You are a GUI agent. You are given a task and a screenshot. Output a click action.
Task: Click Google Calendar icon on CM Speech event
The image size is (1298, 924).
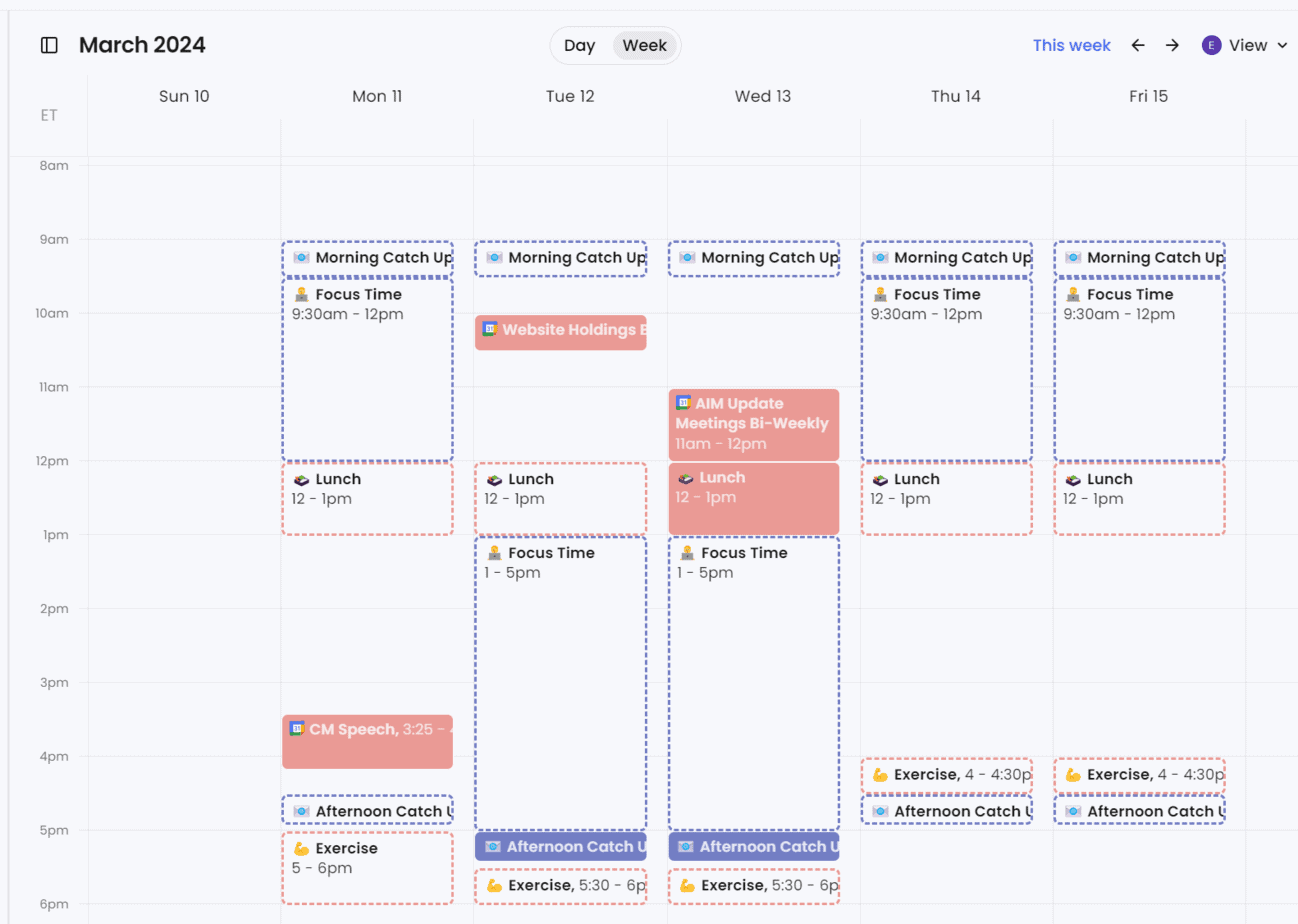coord(297,729)
